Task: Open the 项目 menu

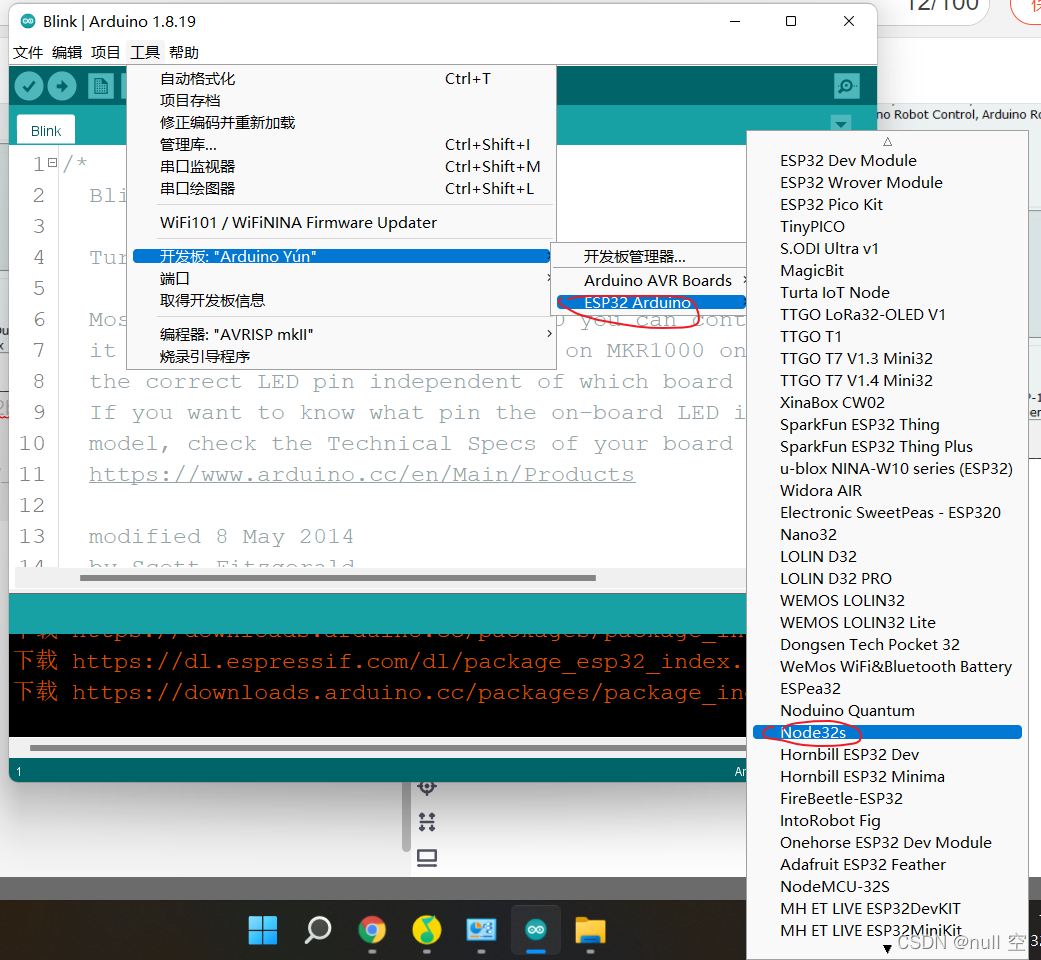Action: click(106, 52)
